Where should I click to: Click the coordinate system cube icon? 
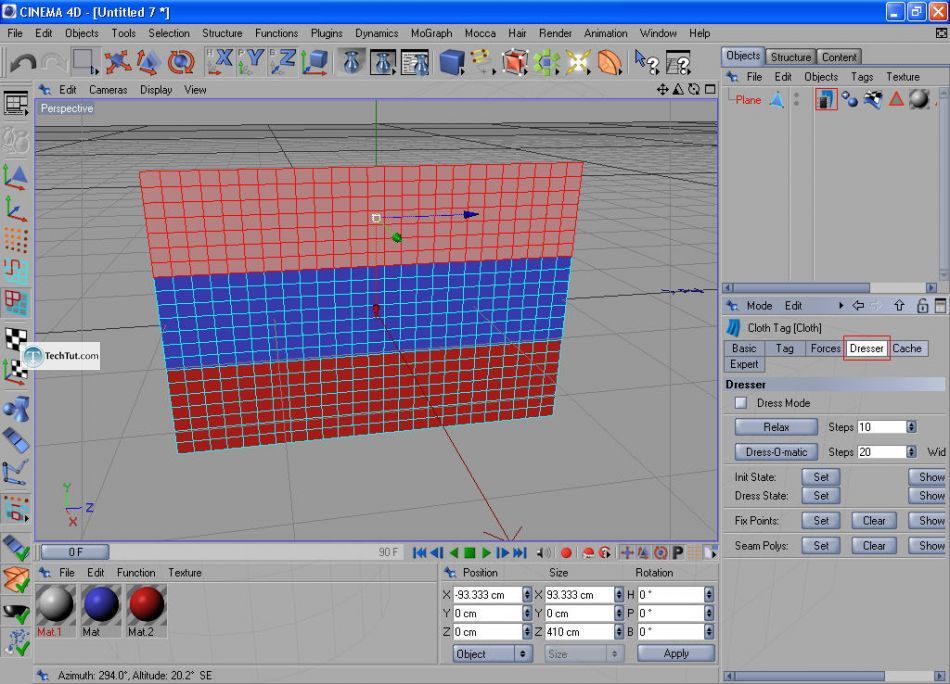(314, 62)
